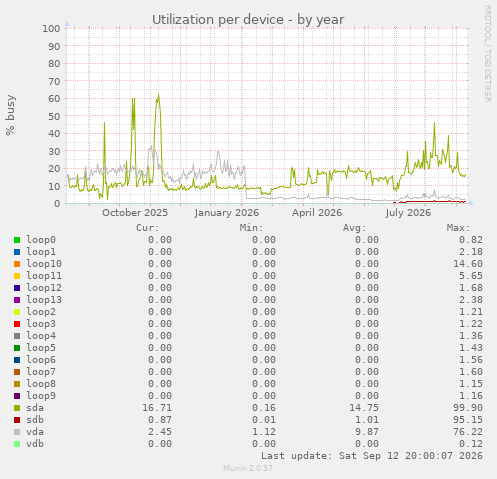
Task: Select the 'vda' legend label
Action: 35,432
